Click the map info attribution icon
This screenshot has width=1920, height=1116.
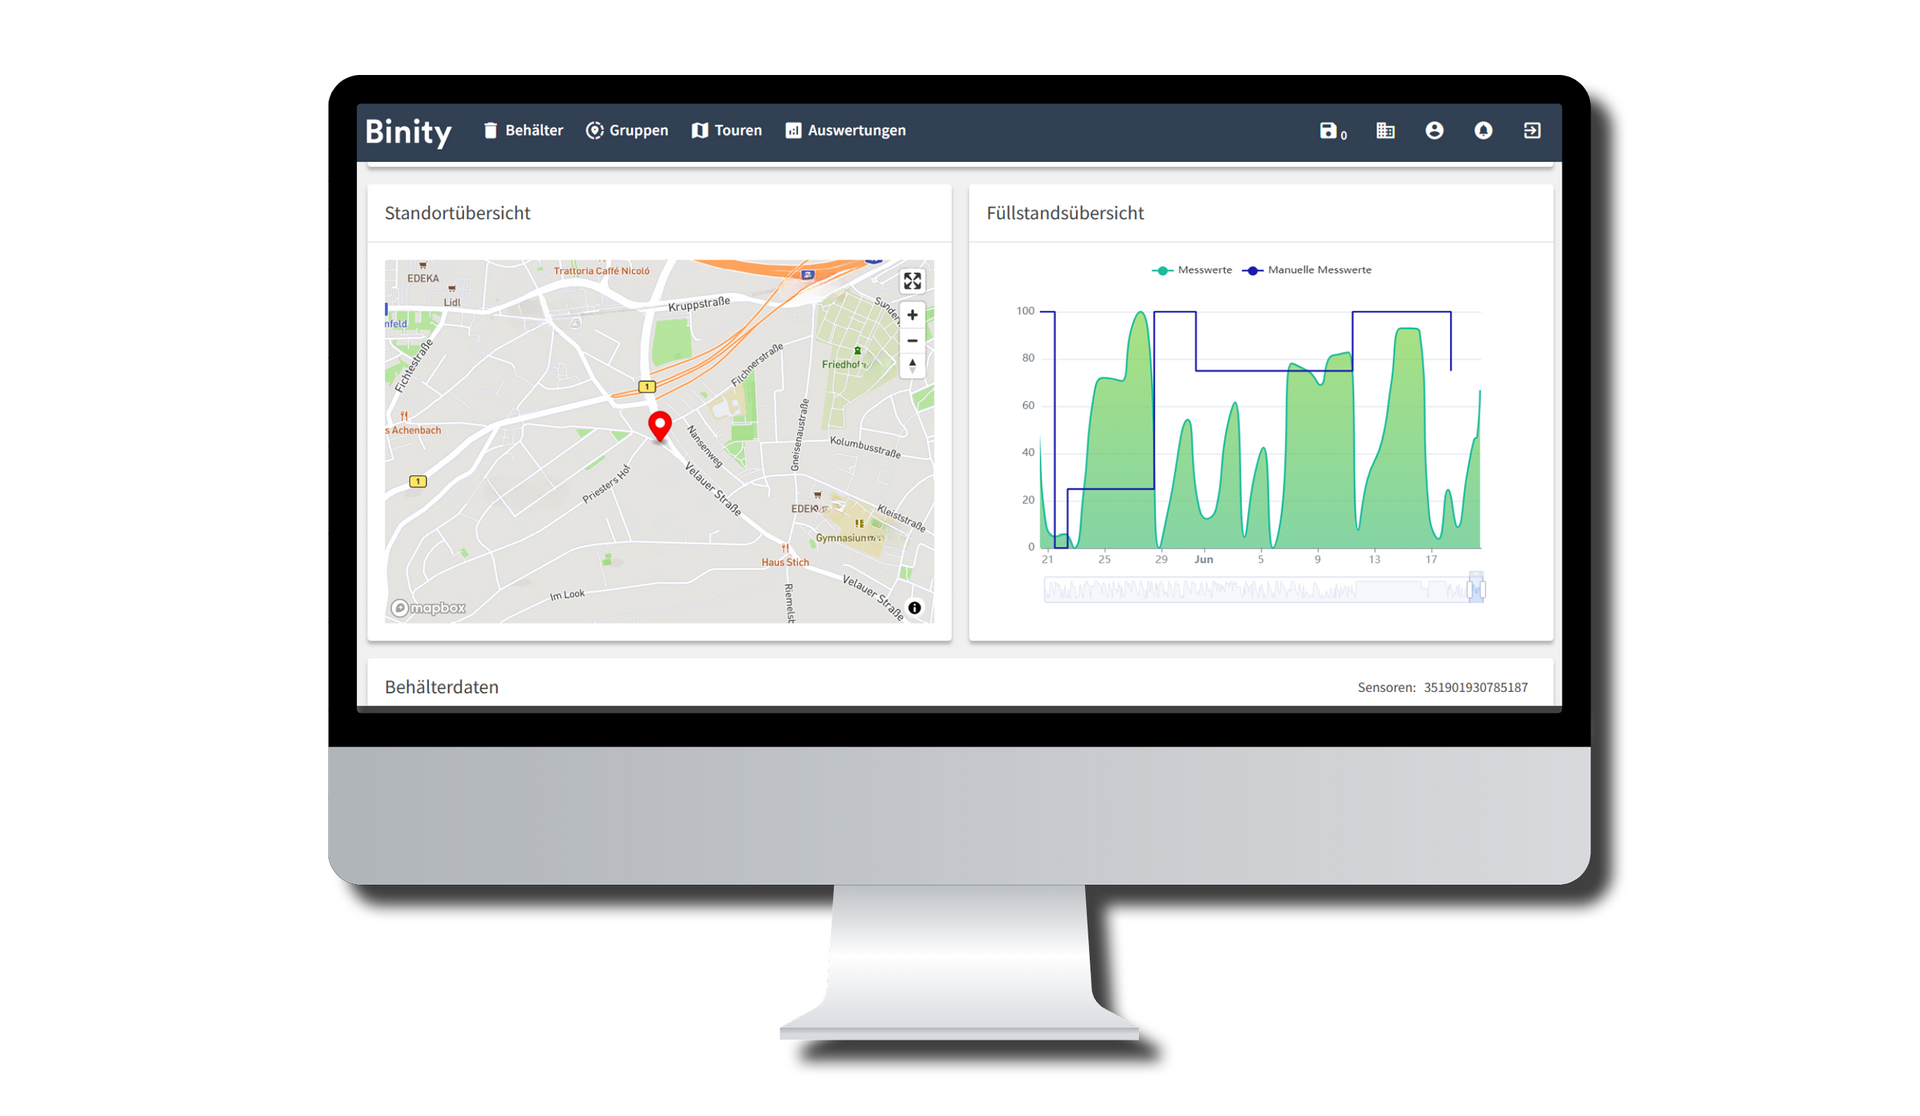coord(914,608)
